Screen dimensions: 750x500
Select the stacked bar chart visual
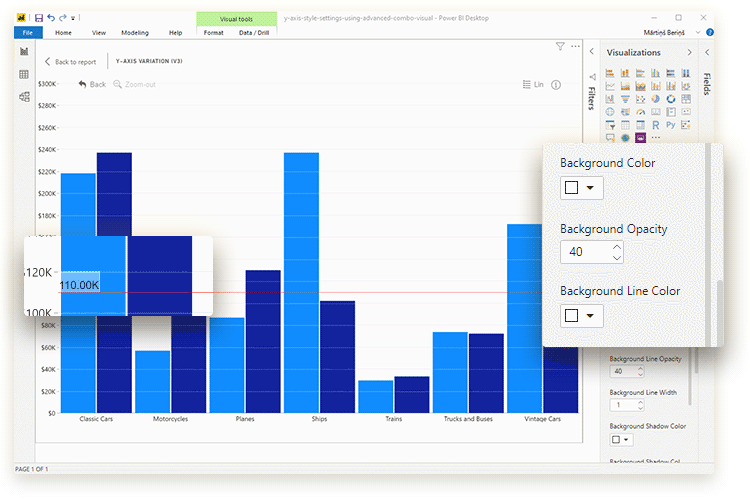pos(610,73)
